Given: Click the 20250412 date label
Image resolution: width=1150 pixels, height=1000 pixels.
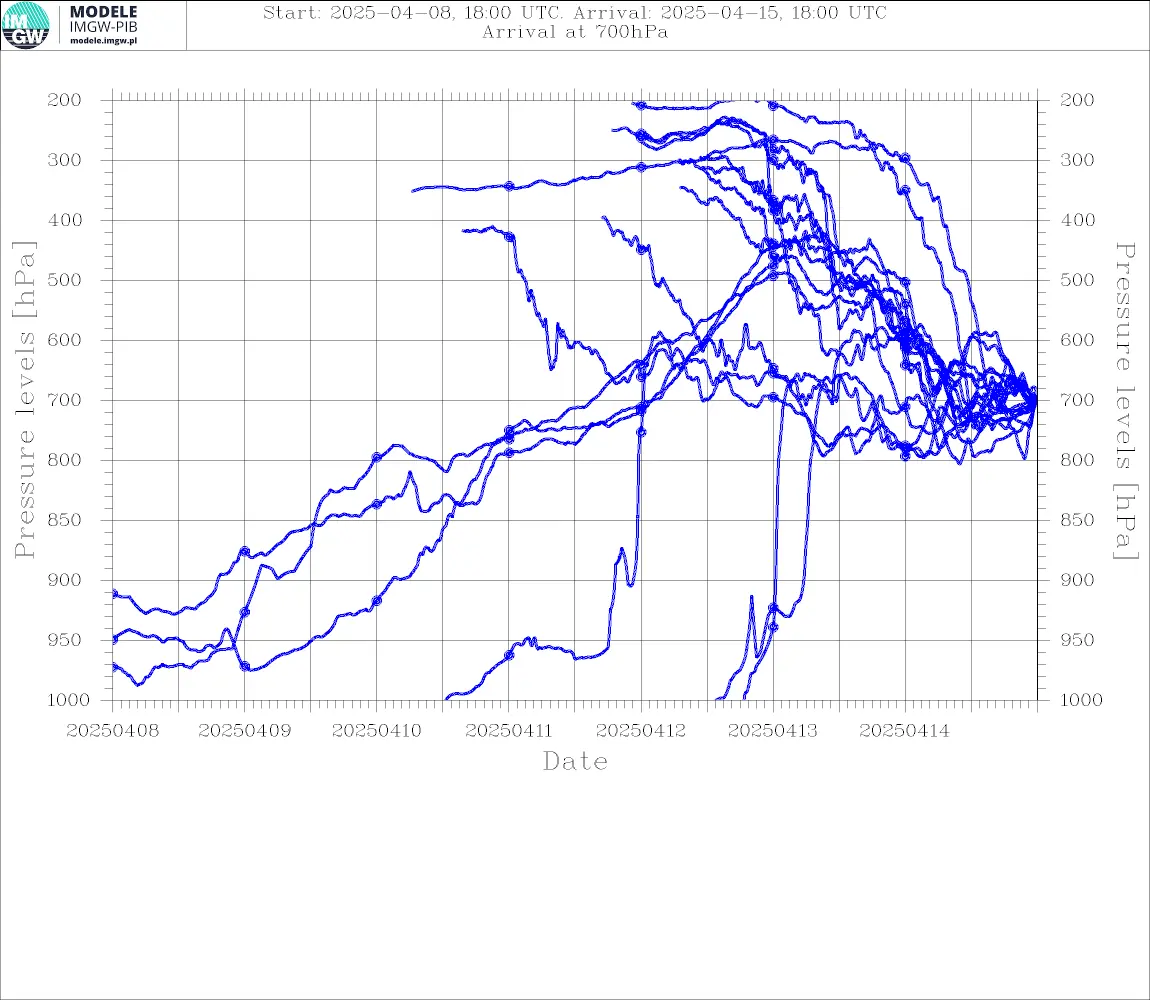Looking at the screenshot, I should click(x=641, y=731).
